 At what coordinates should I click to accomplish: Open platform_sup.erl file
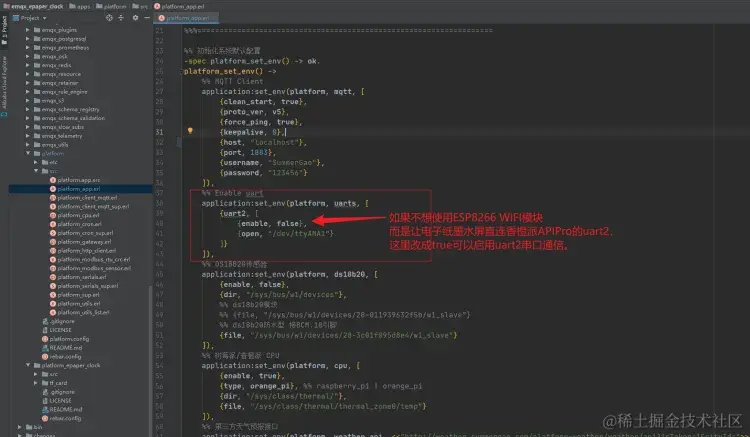[78, 295]
